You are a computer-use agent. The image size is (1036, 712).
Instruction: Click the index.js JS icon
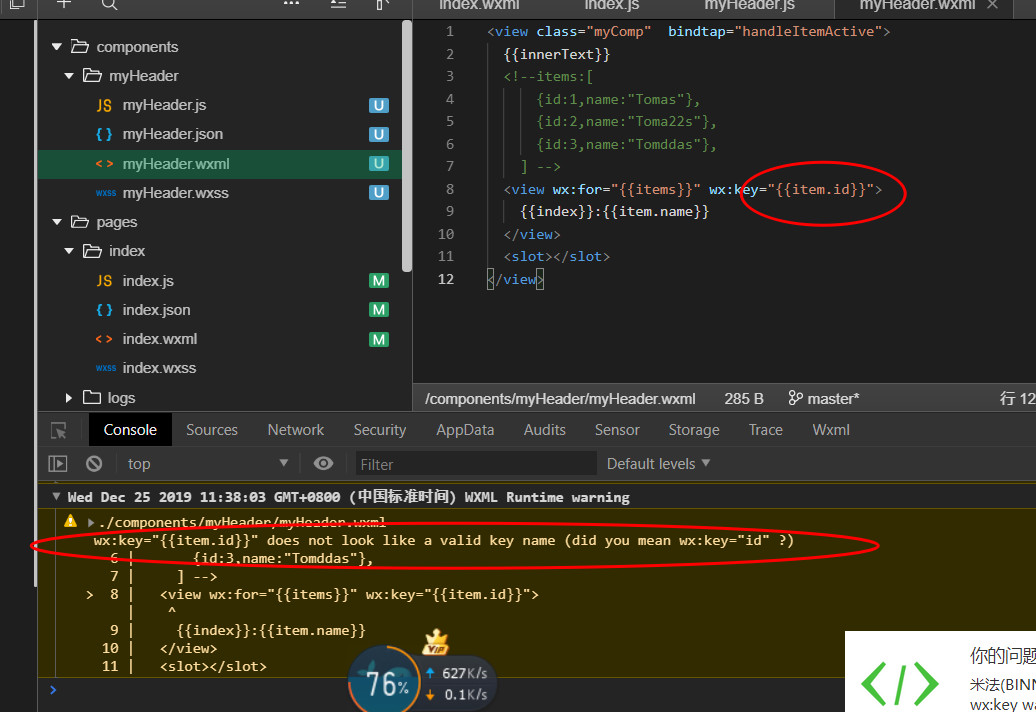coord(104,281)
